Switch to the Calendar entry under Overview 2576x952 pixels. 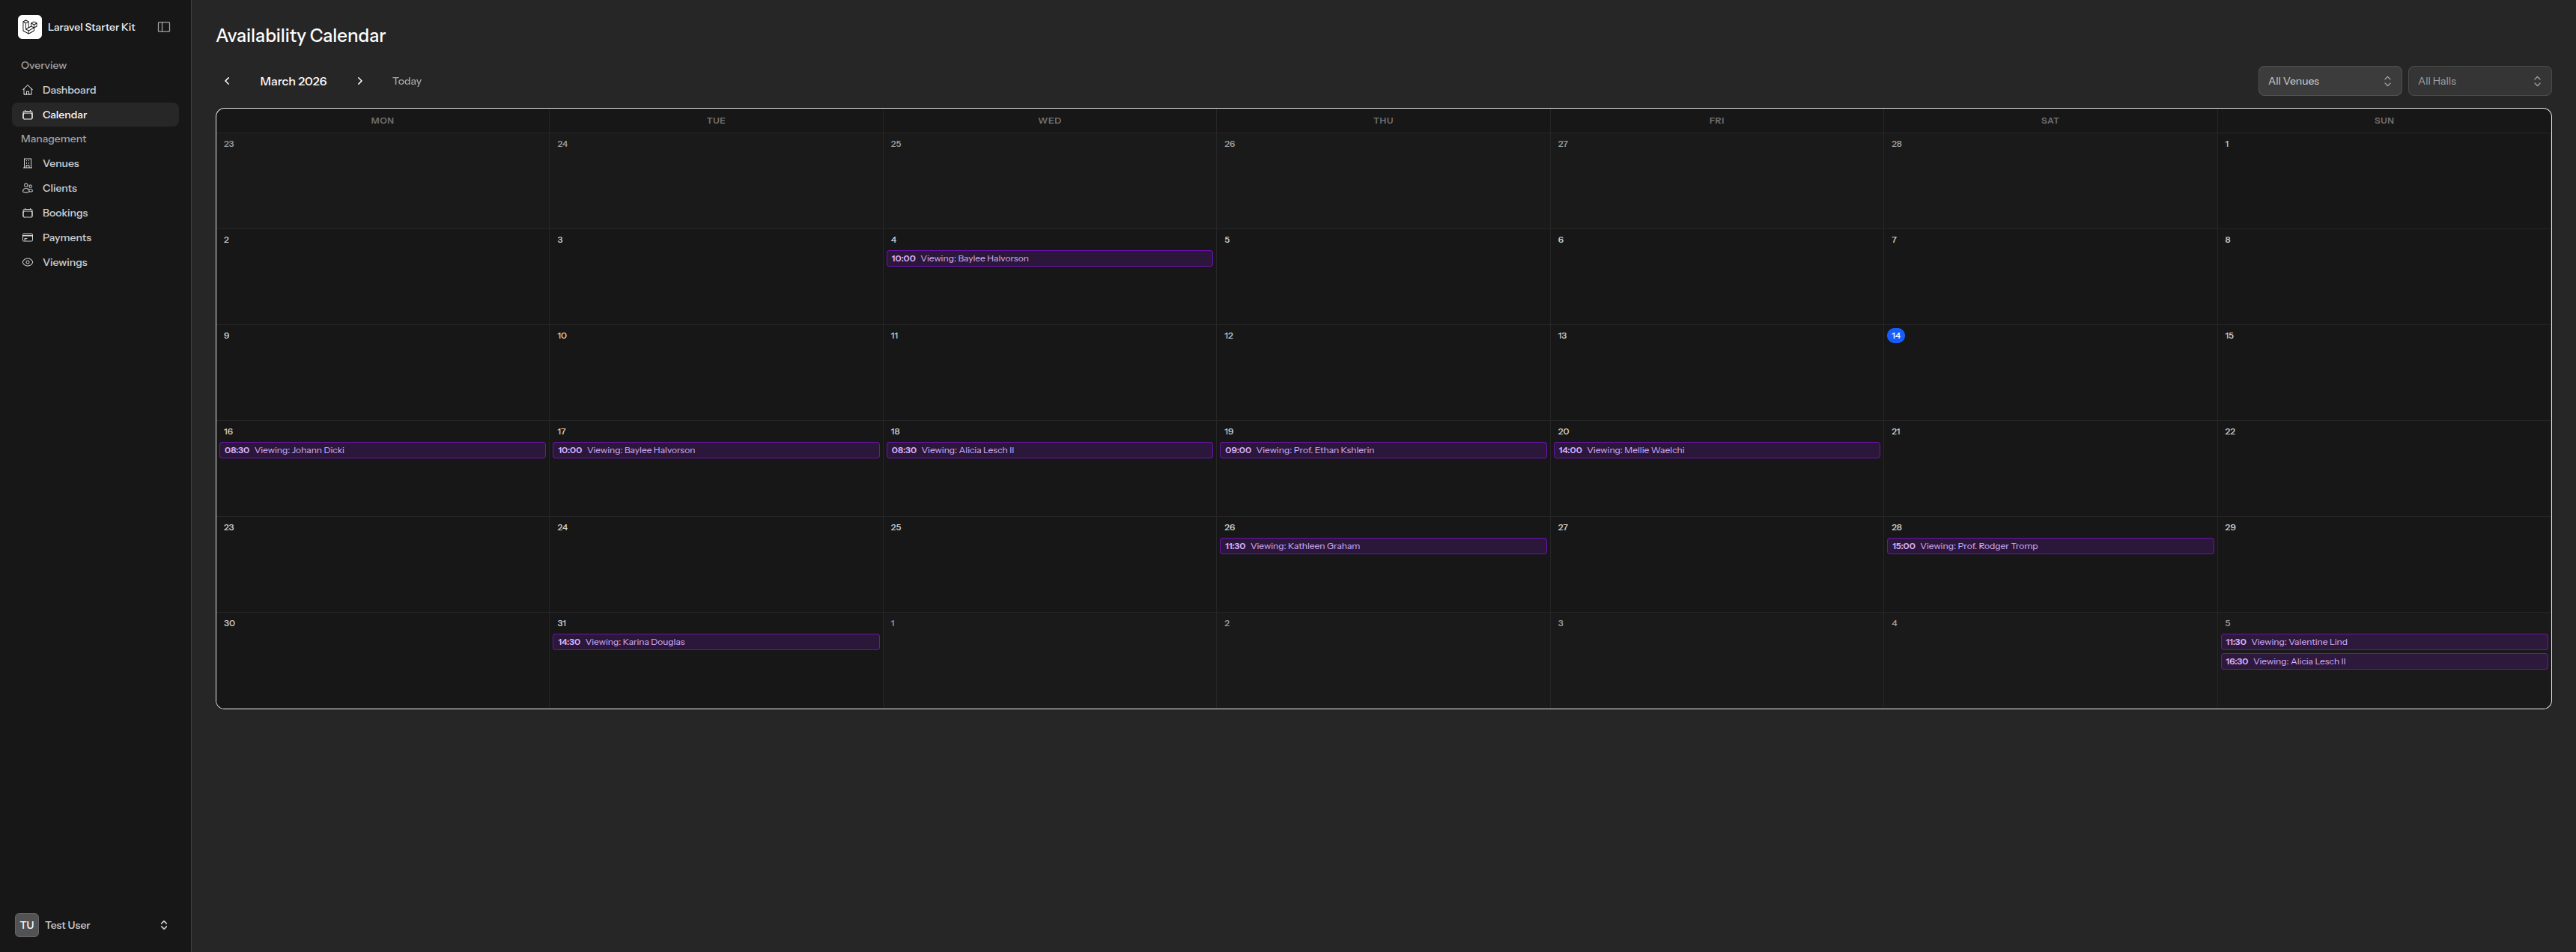pos(64,114)
